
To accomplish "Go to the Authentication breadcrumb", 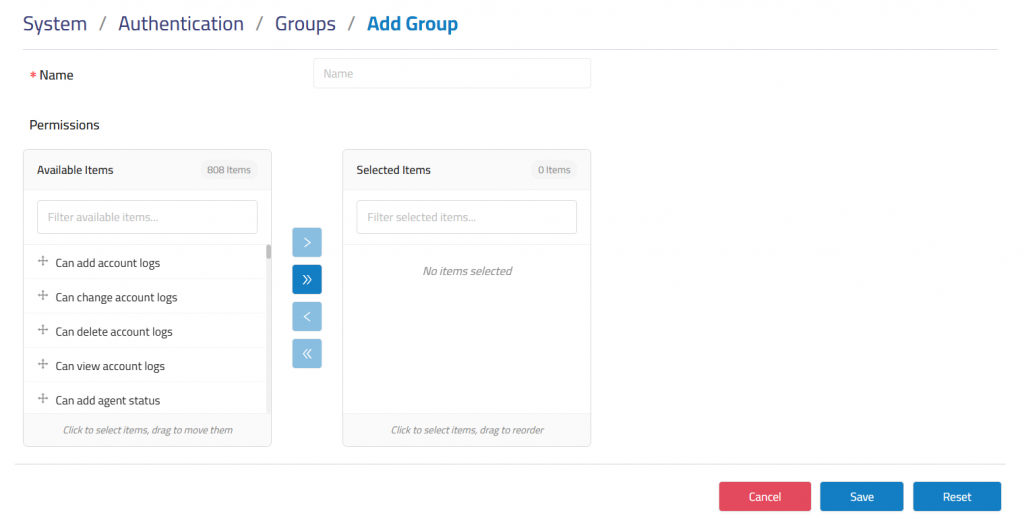I will (181, 24).
